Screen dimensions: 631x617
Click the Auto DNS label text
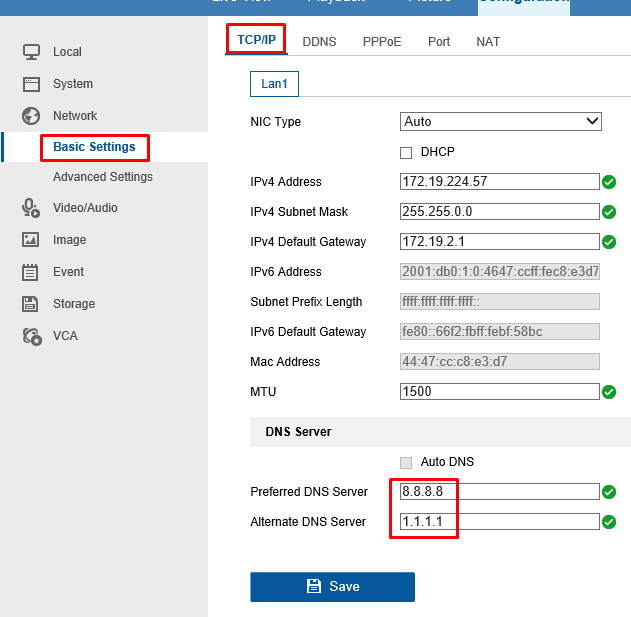click(447, 462)
